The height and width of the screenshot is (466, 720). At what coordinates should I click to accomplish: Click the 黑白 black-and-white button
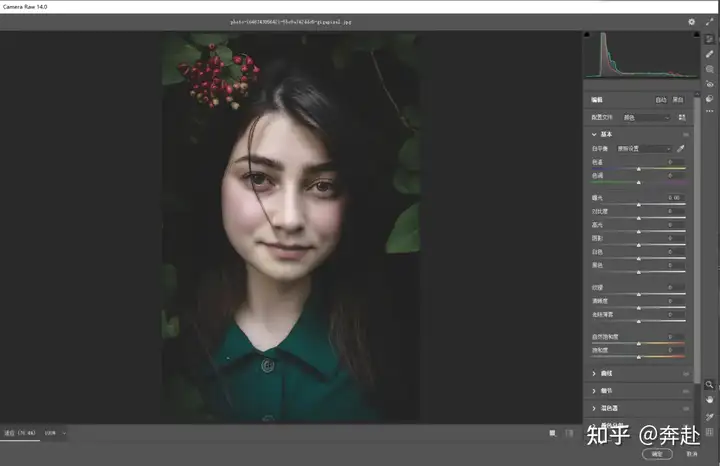point(678,100)
